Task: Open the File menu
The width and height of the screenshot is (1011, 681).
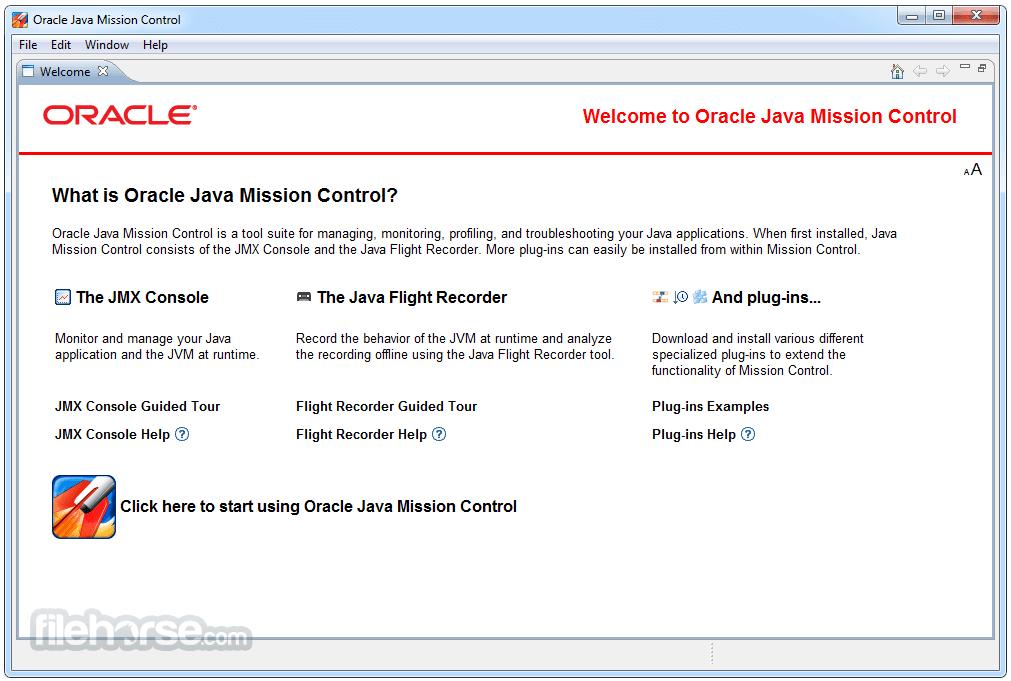Action: pyautogui.click(x=27, y=44)
